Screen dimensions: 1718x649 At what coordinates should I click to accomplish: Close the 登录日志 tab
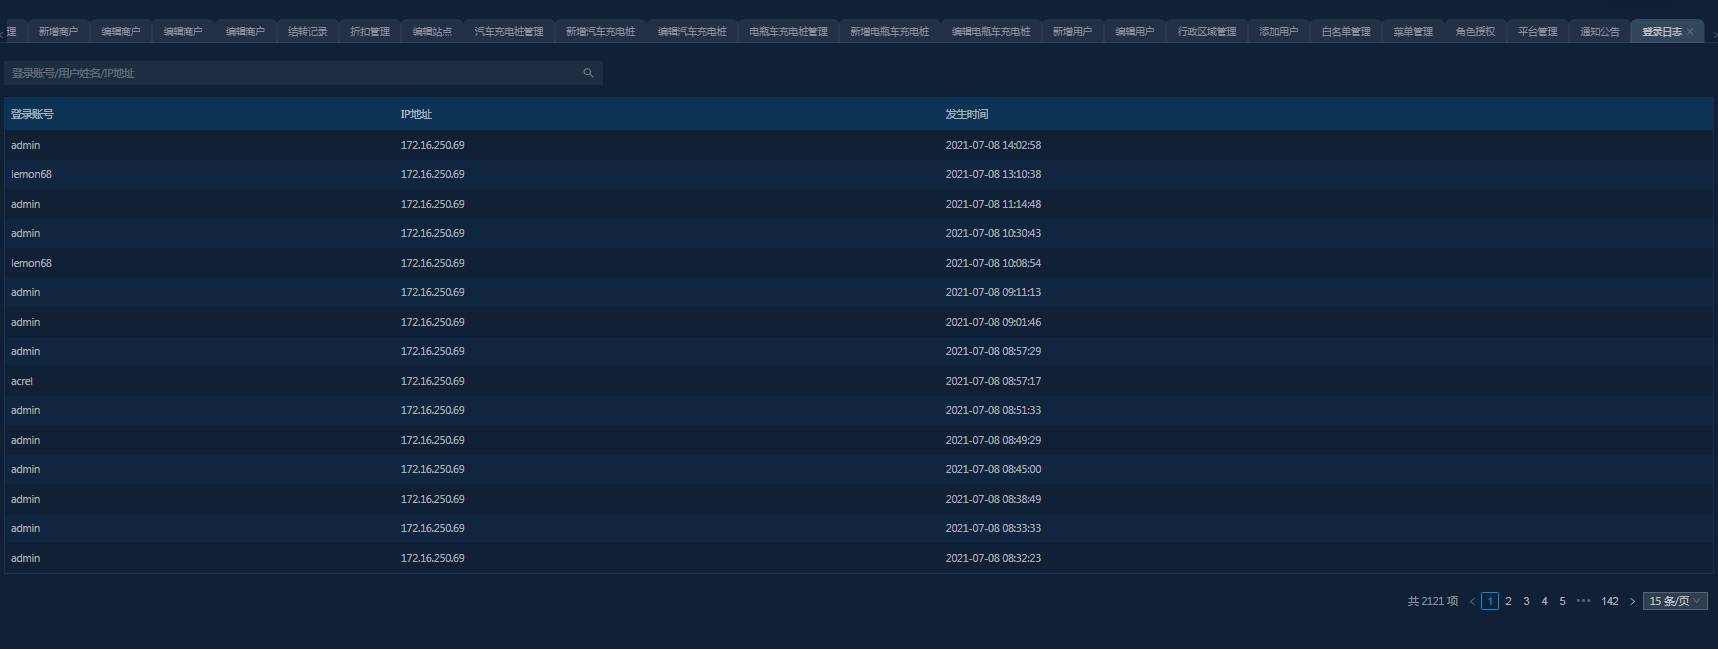click(1690, 32)
